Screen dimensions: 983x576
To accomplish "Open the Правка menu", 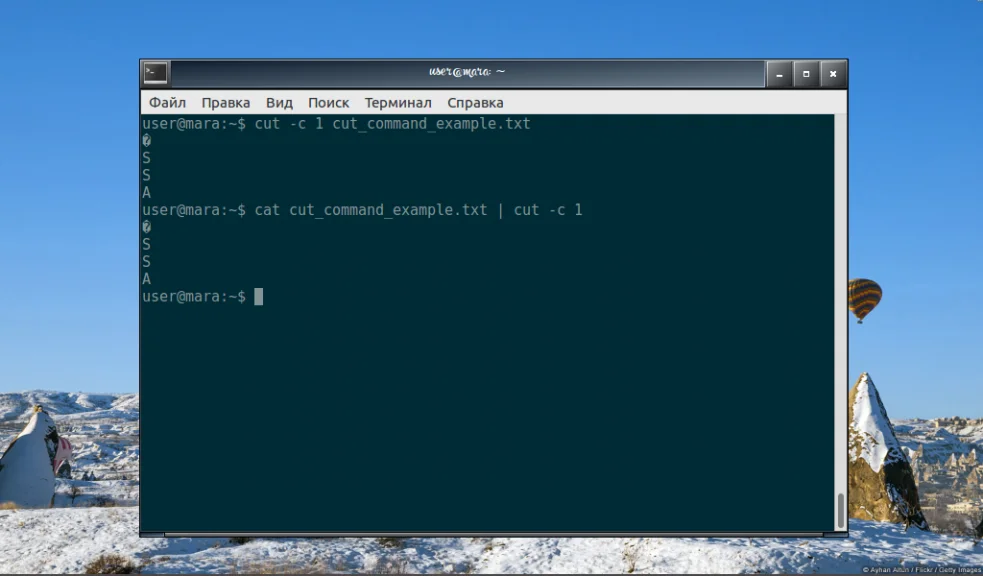I will [226, 102].
